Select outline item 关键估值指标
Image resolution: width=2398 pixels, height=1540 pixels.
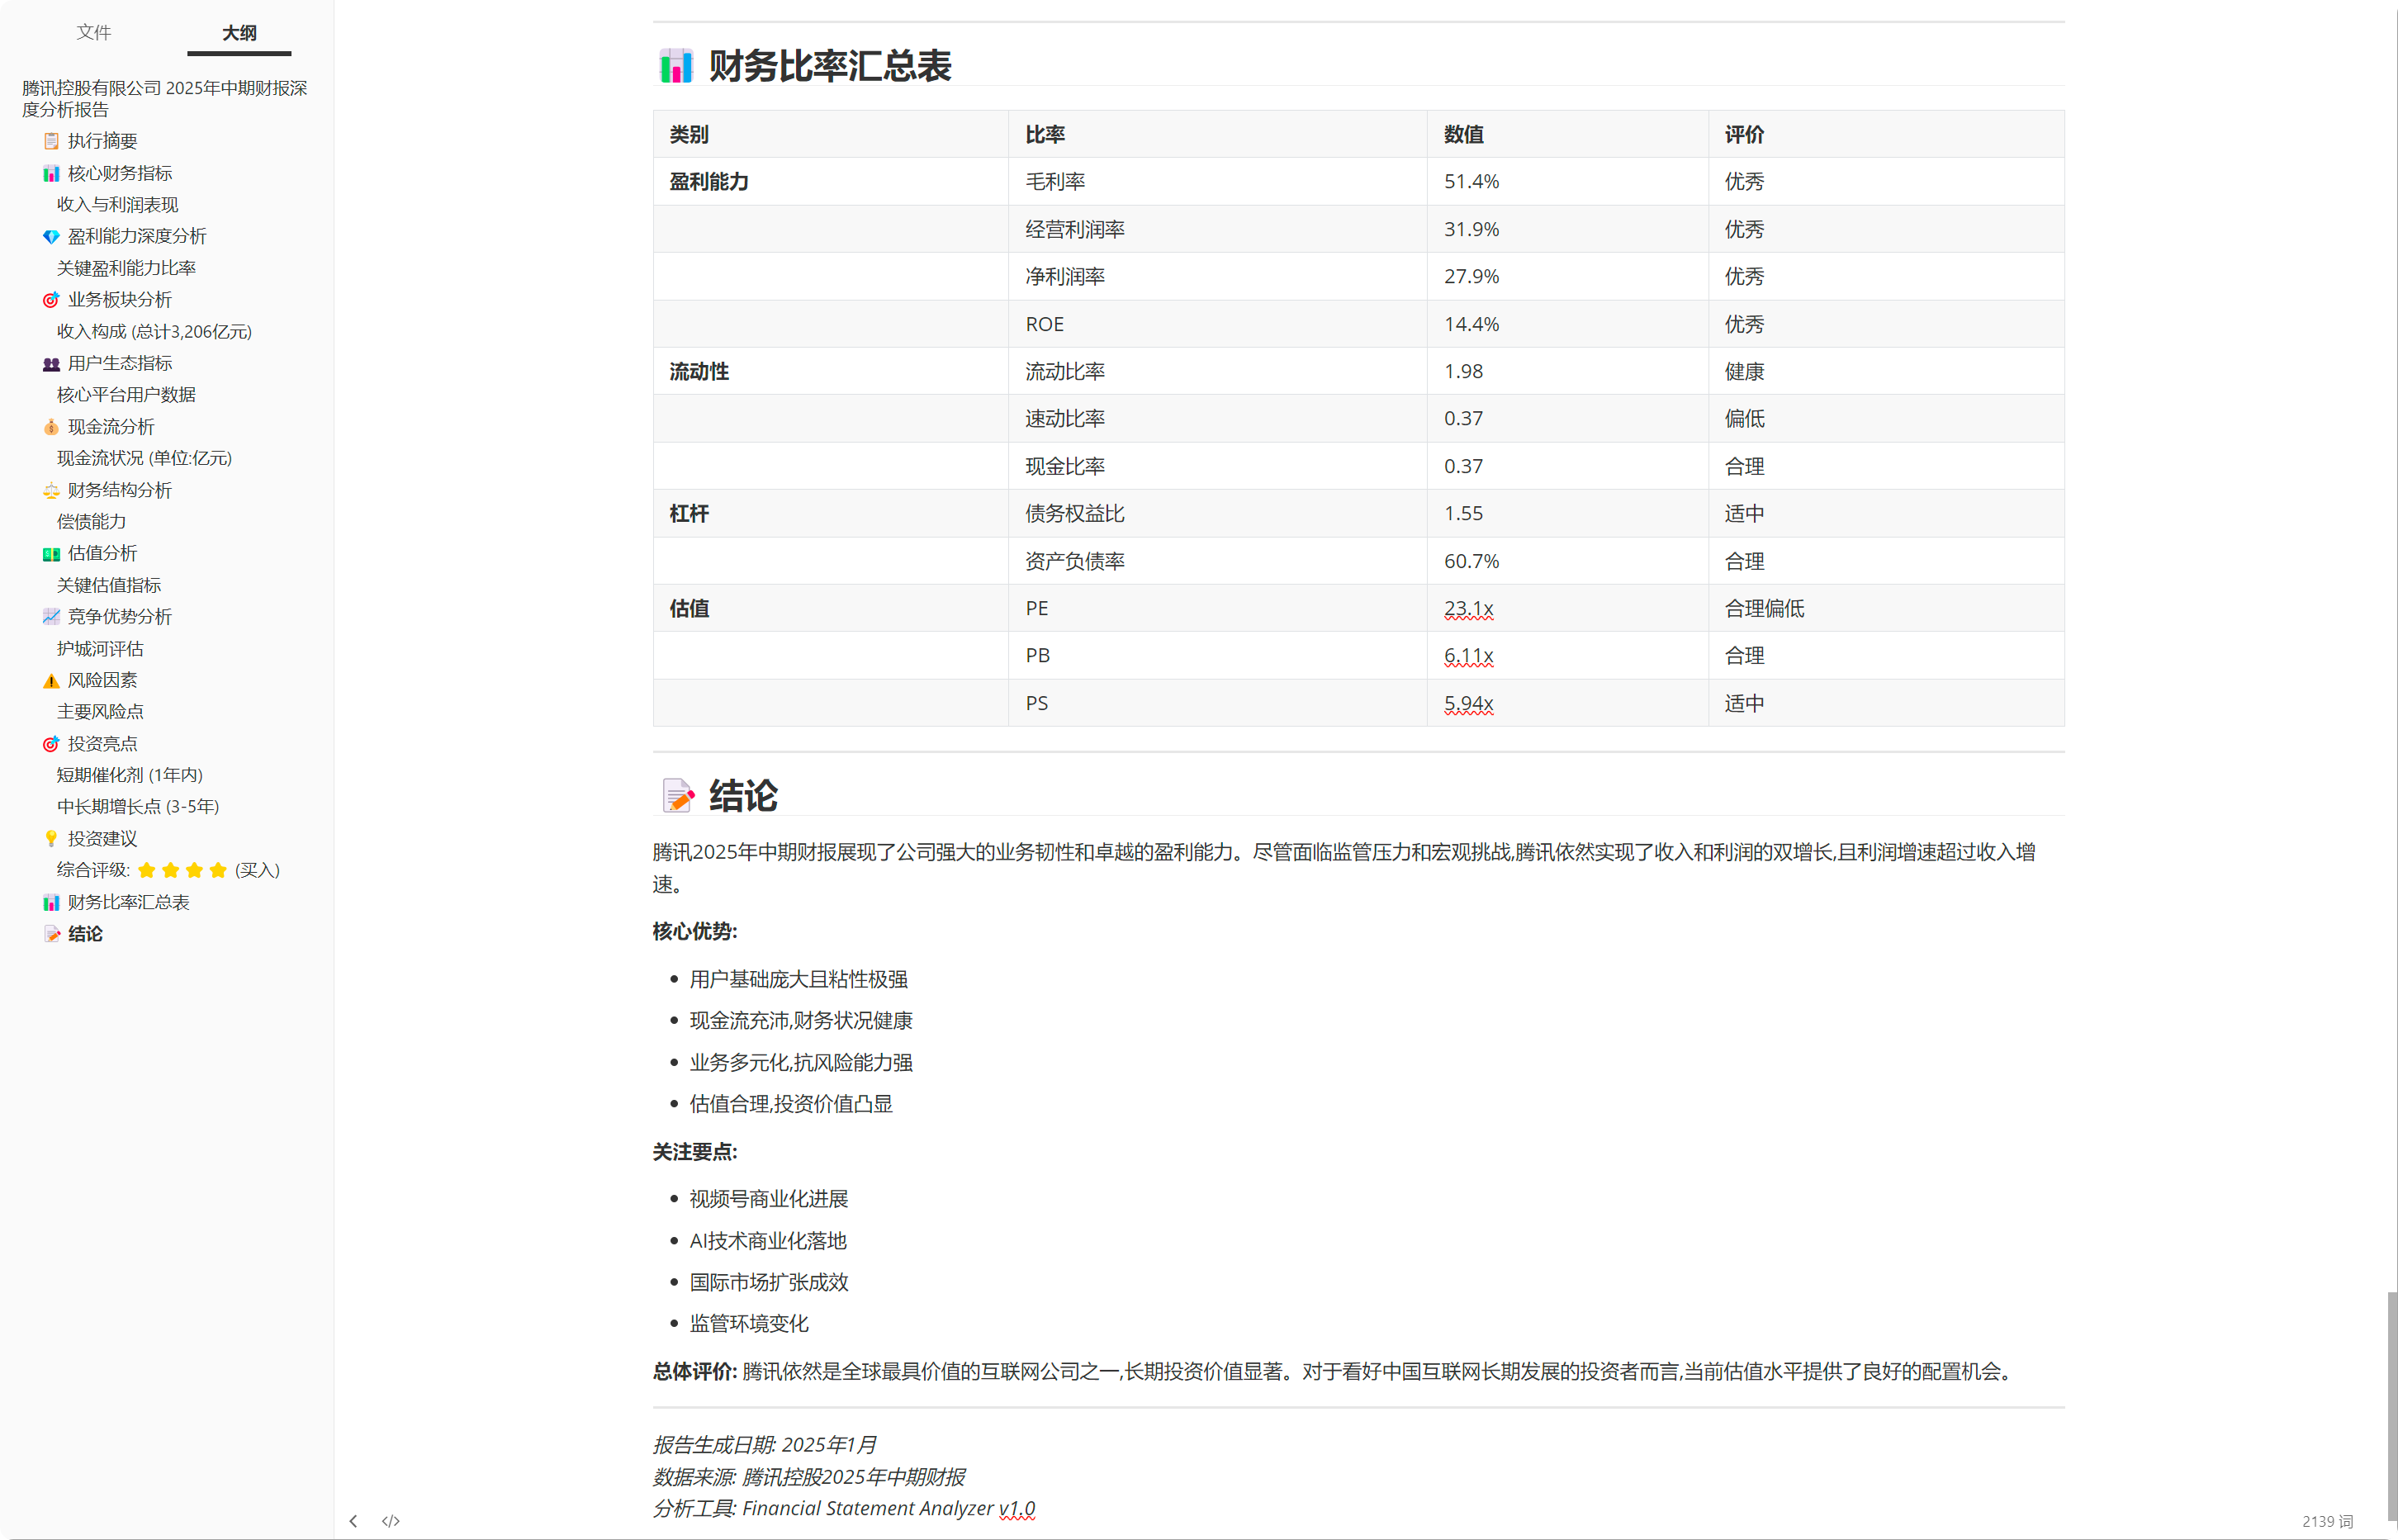[x=108, y=585]
